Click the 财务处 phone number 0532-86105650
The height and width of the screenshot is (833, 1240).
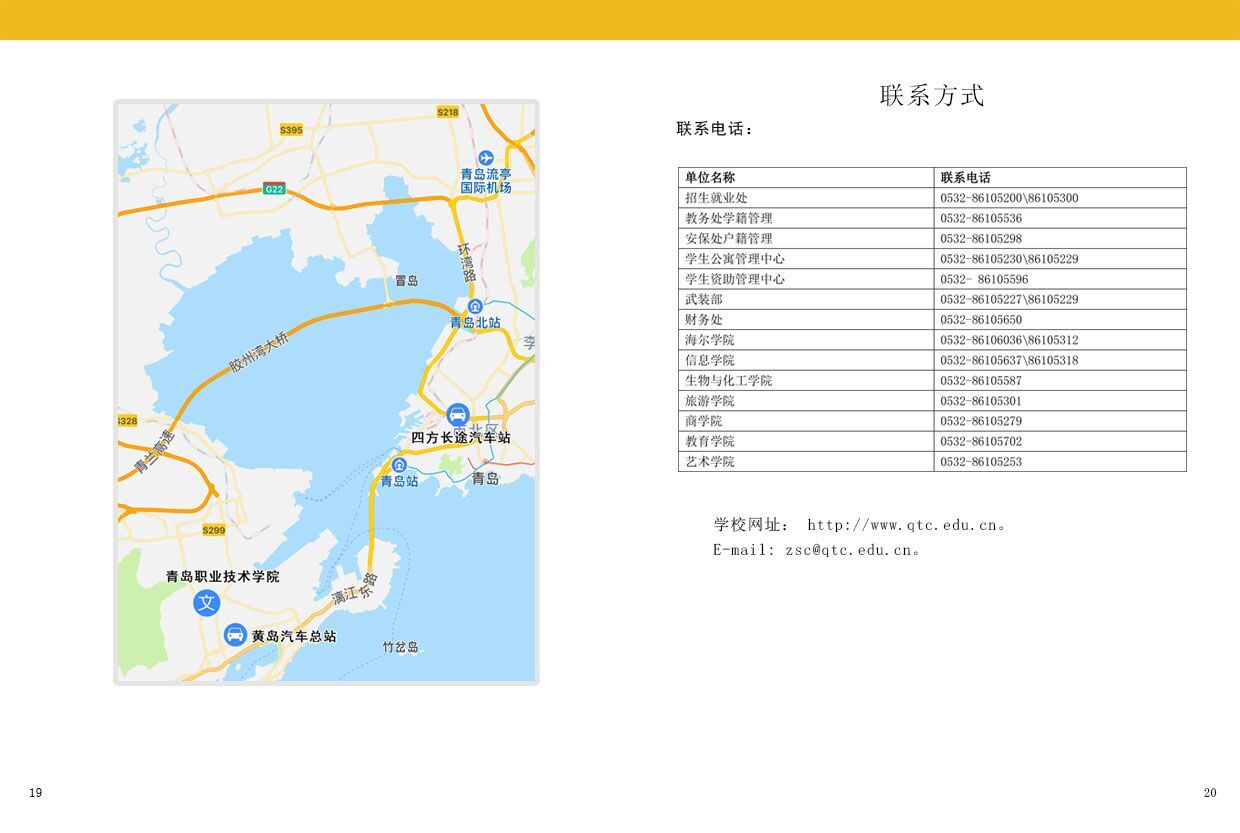(x=980, y=320)
